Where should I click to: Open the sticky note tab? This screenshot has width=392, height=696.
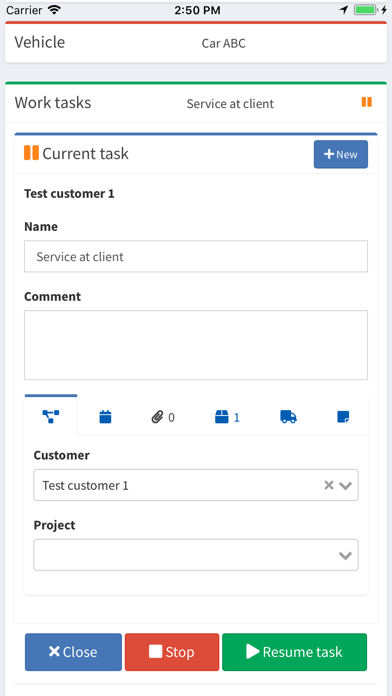click(343, 417)
